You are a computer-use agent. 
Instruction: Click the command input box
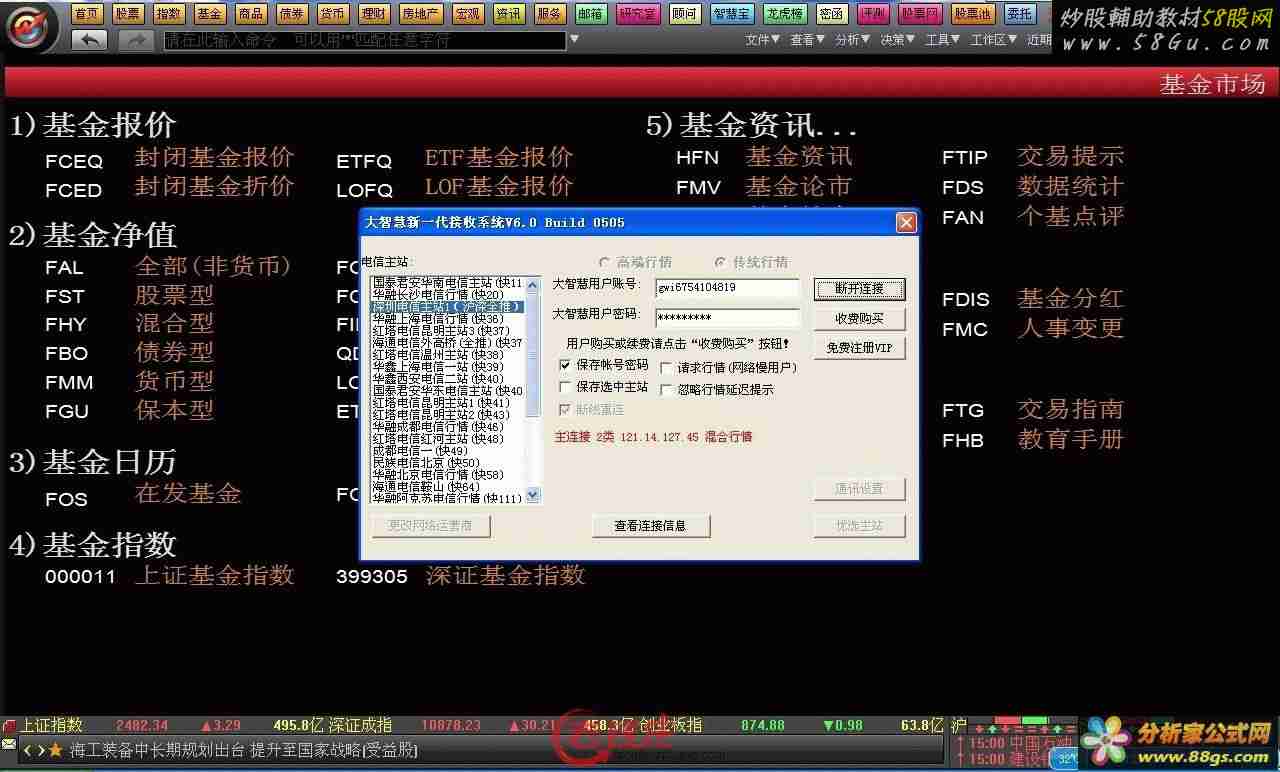tap(364, 40)
